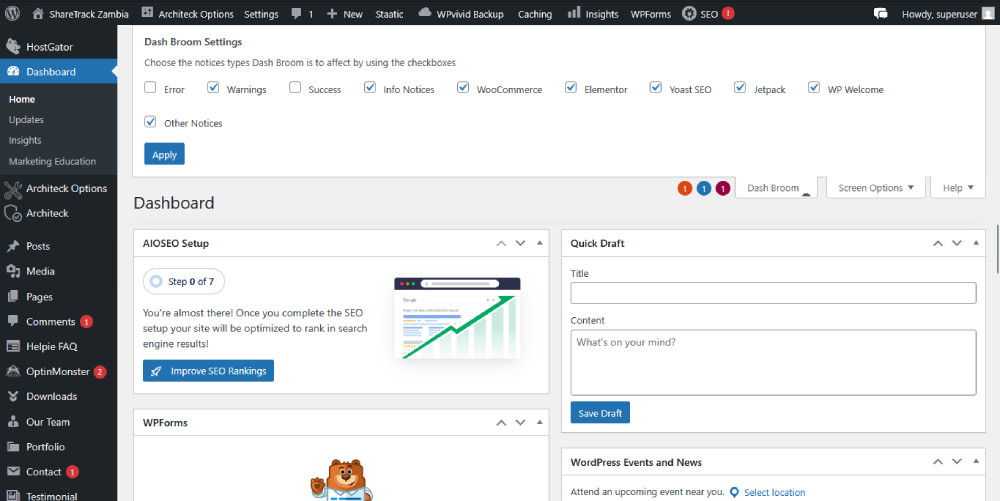1000x501 pixels.
Task: Uncheck the Other Notices checkbox
Action: [x=150, y=121]
